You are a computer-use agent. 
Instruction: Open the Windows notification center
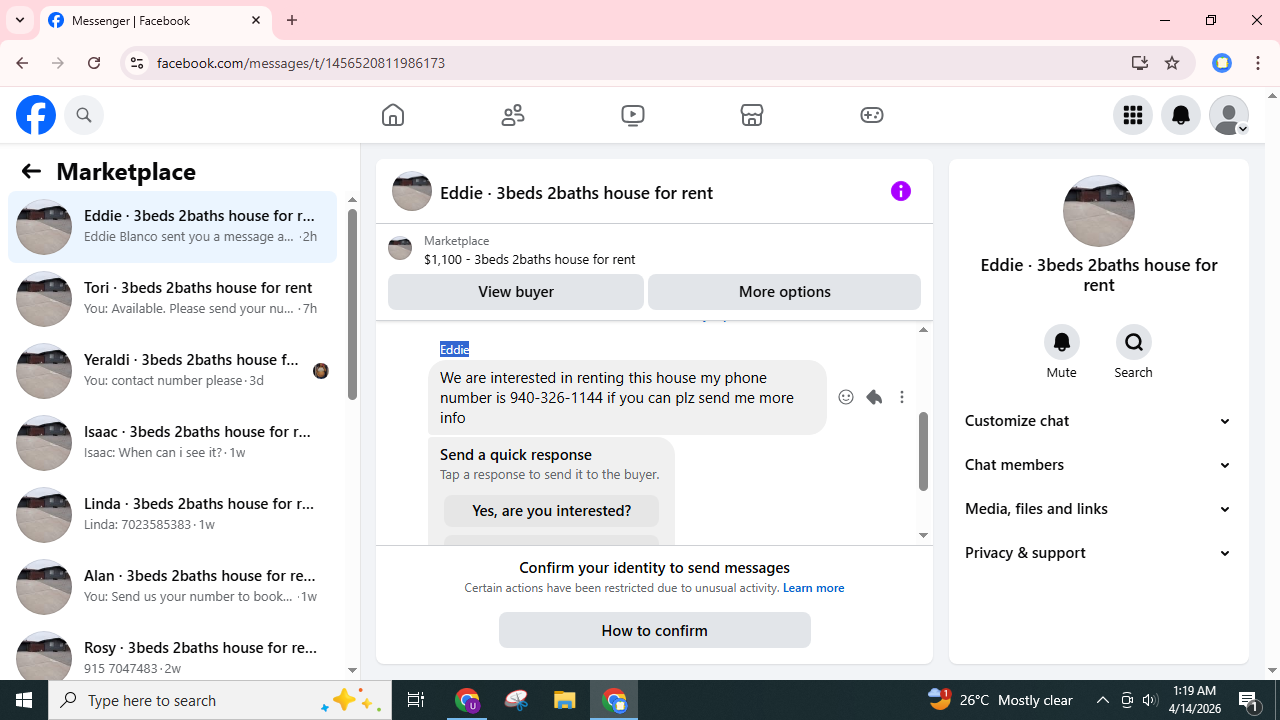pyautogui.click(x=1251, y=700)
